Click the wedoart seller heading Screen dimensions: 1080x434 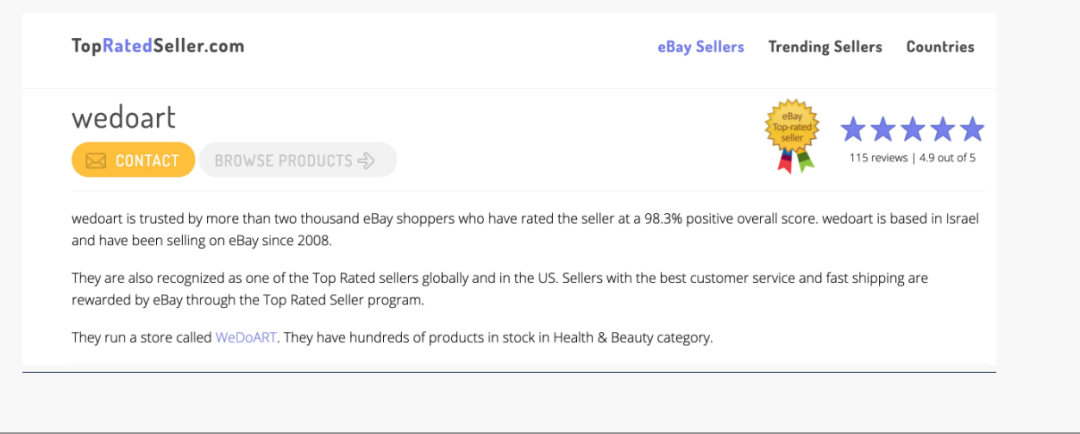pyautogui.click(x=123, y=118)
